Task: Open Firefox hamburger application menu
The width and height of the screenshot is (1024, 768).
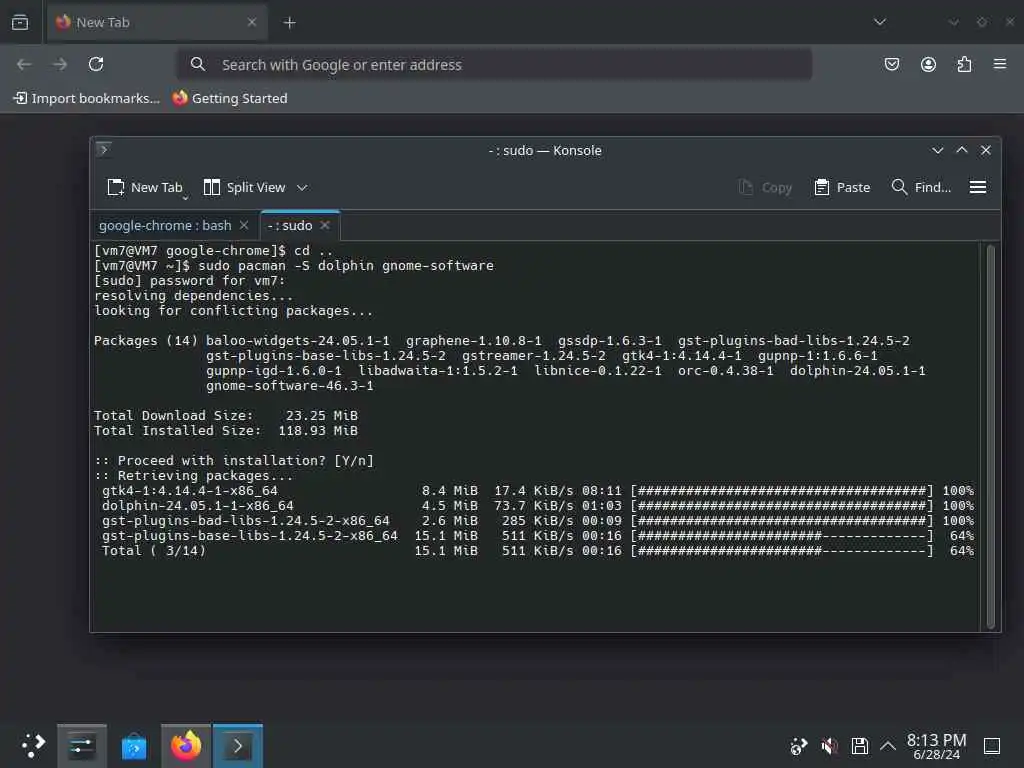Action: (x=1000, y=64)
